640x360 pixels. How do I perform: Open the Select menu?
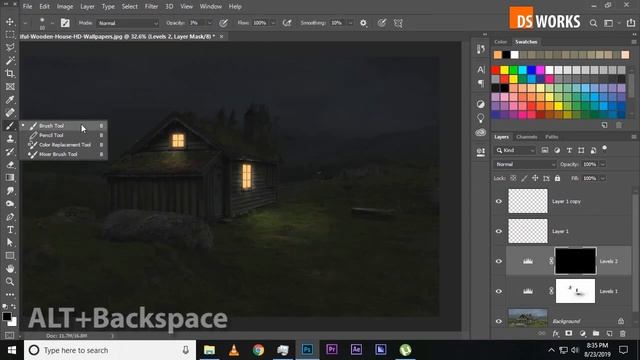coord(129,7)
